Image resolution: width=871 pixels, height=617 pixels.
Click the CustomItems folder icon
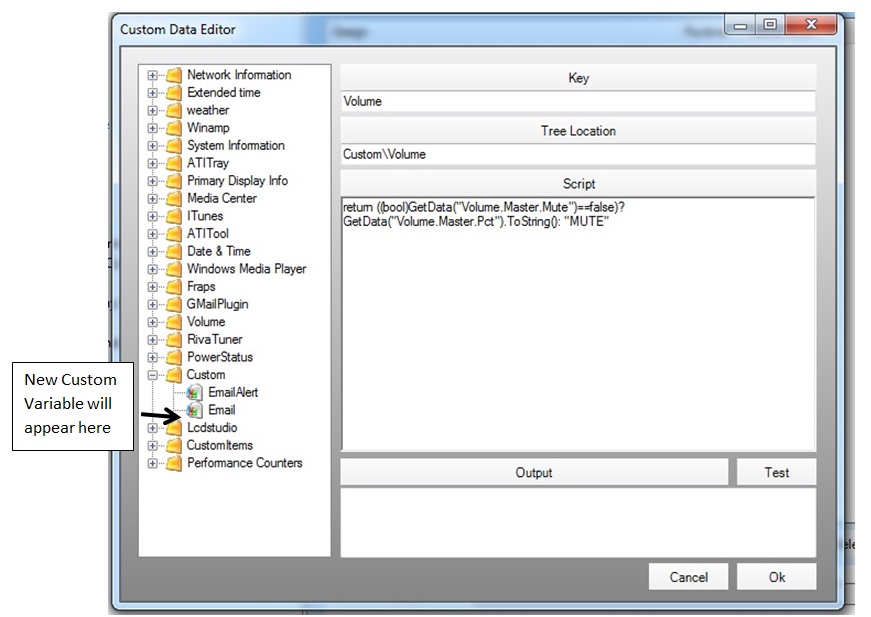coord(174,445)
